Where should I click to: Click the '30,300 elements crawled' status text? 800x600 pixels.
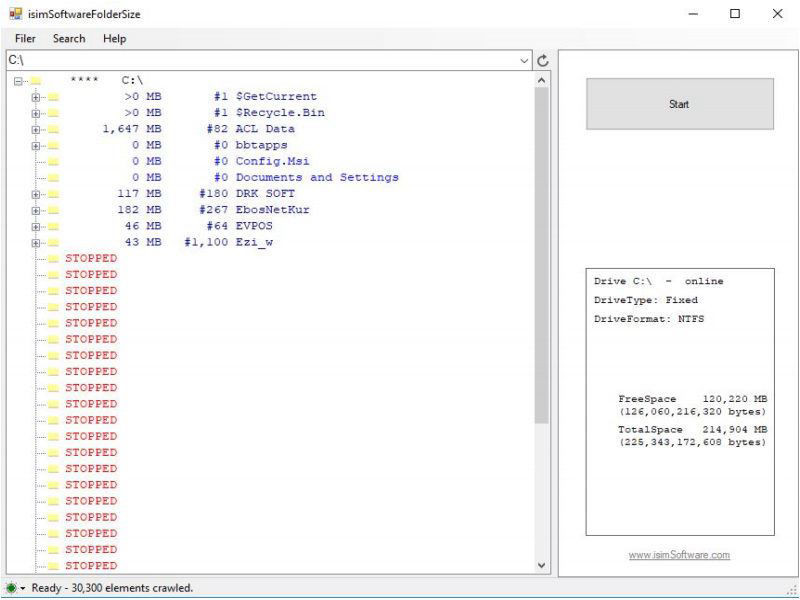pos(132,588)
